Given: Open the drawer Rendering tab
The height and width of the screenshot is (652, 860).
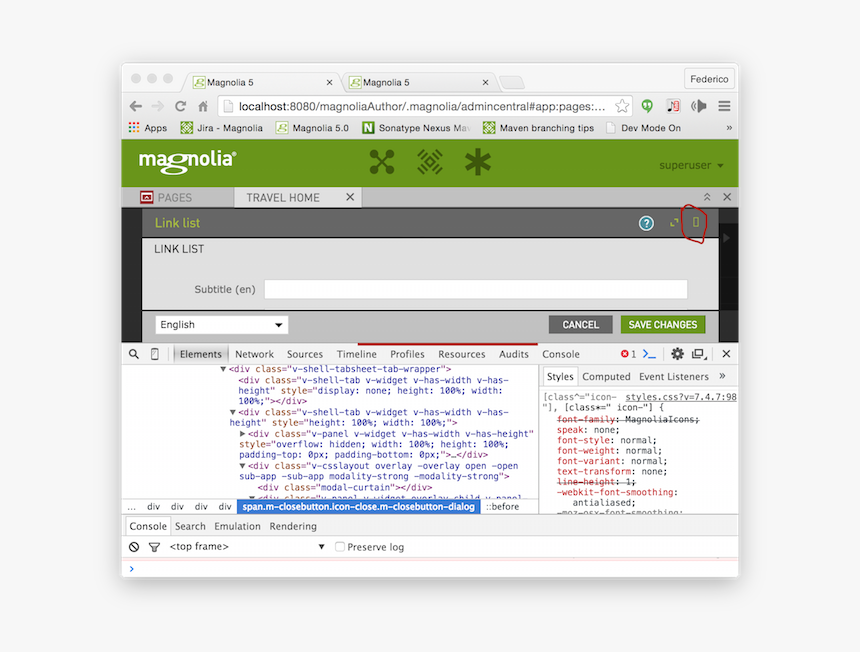Looking at the screenshot, I should tap(293, 526).
